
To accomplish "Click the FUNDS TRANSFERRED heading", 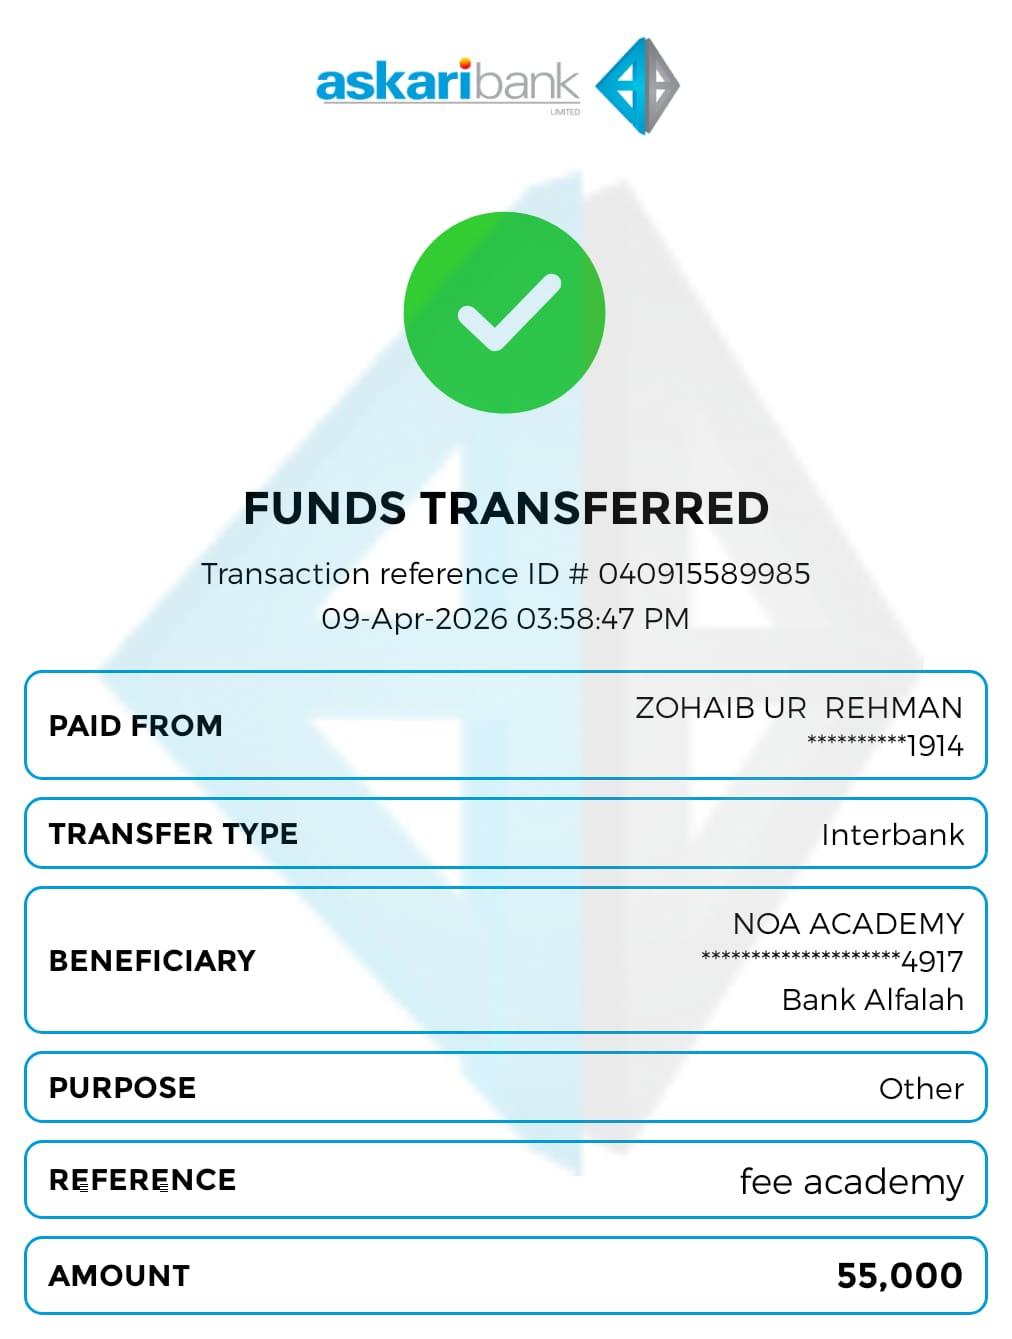I will click(x=506, y=508).
